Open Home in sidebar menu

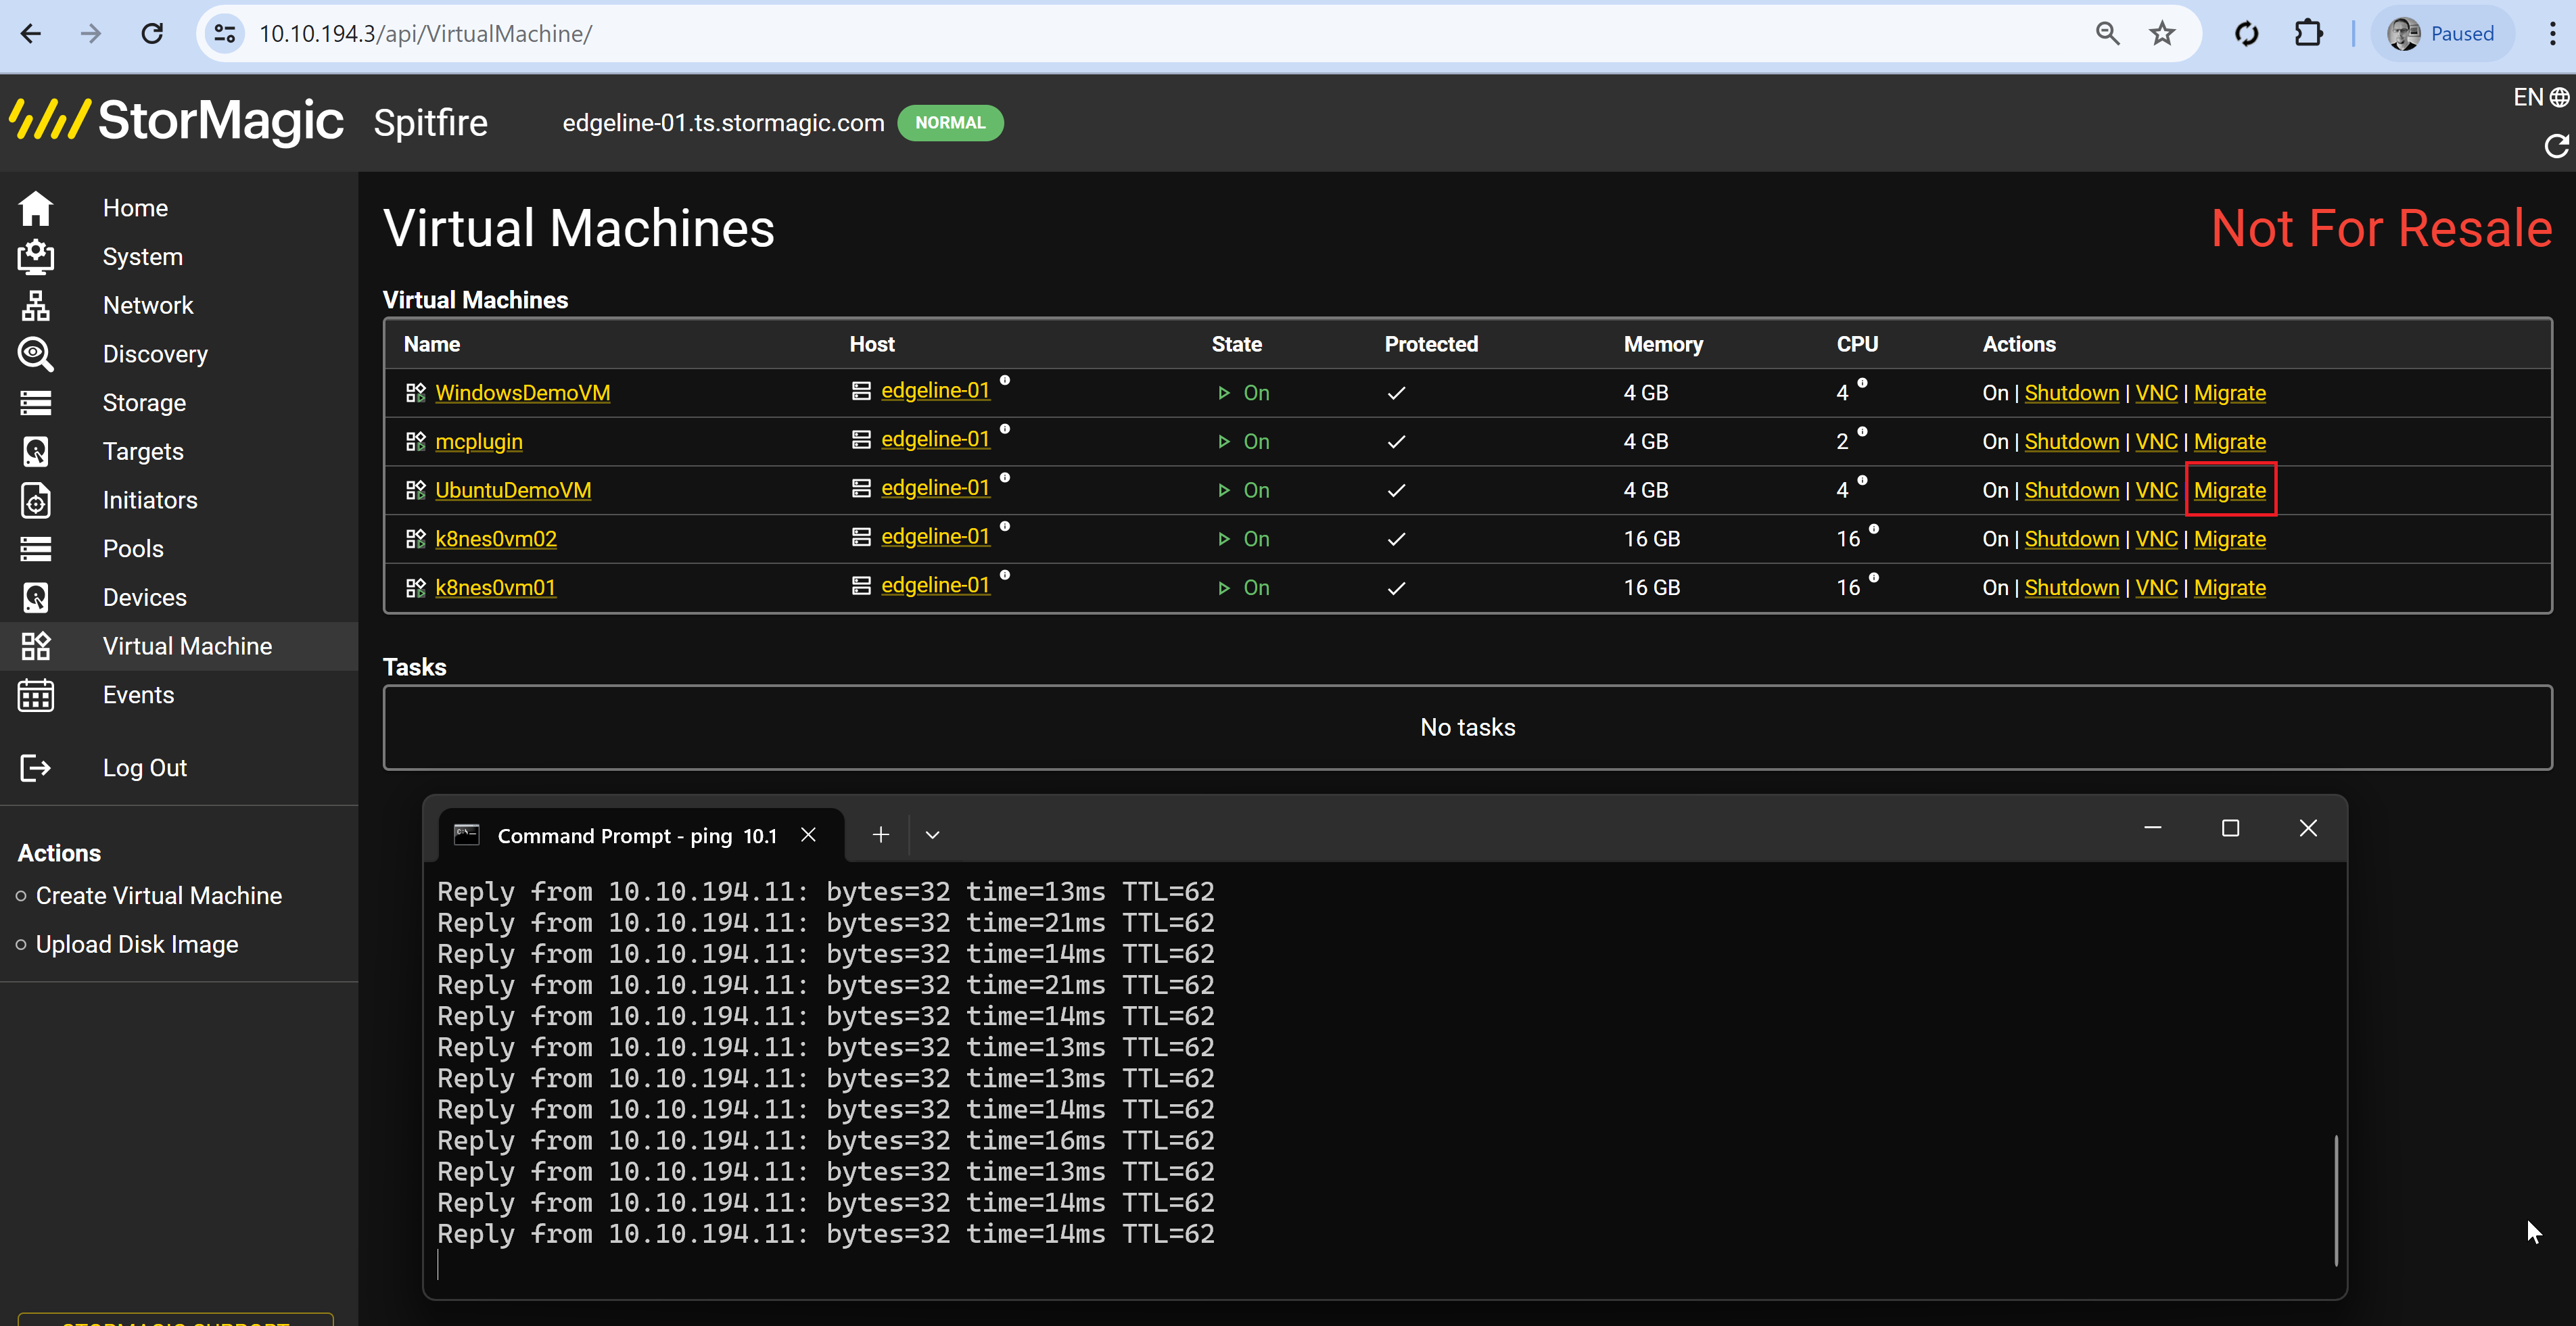click(x=135, y=208)
